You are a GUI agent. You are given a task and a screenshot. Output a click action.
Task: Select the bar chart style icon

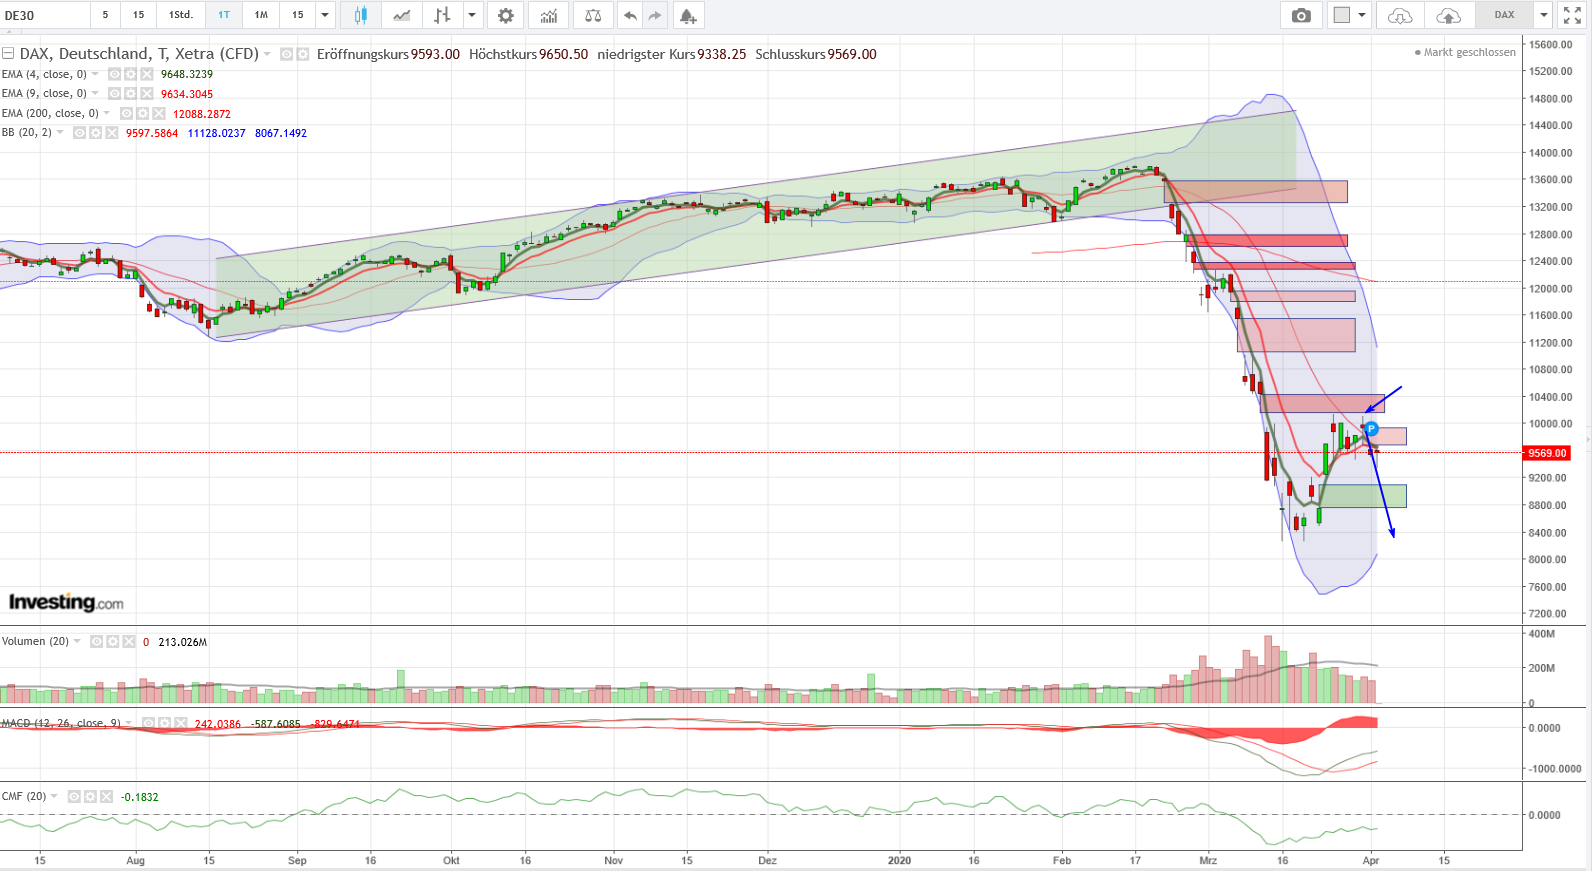(x=442, y=15)
